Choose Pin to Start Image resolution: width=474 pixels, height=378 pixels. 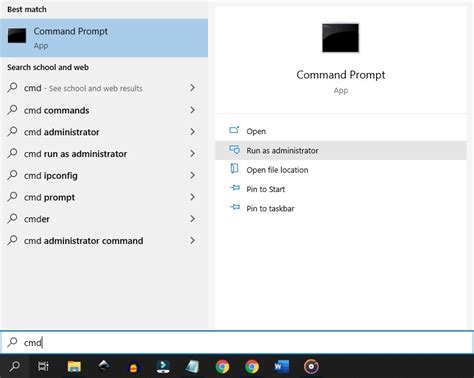(x=341, y=189)
